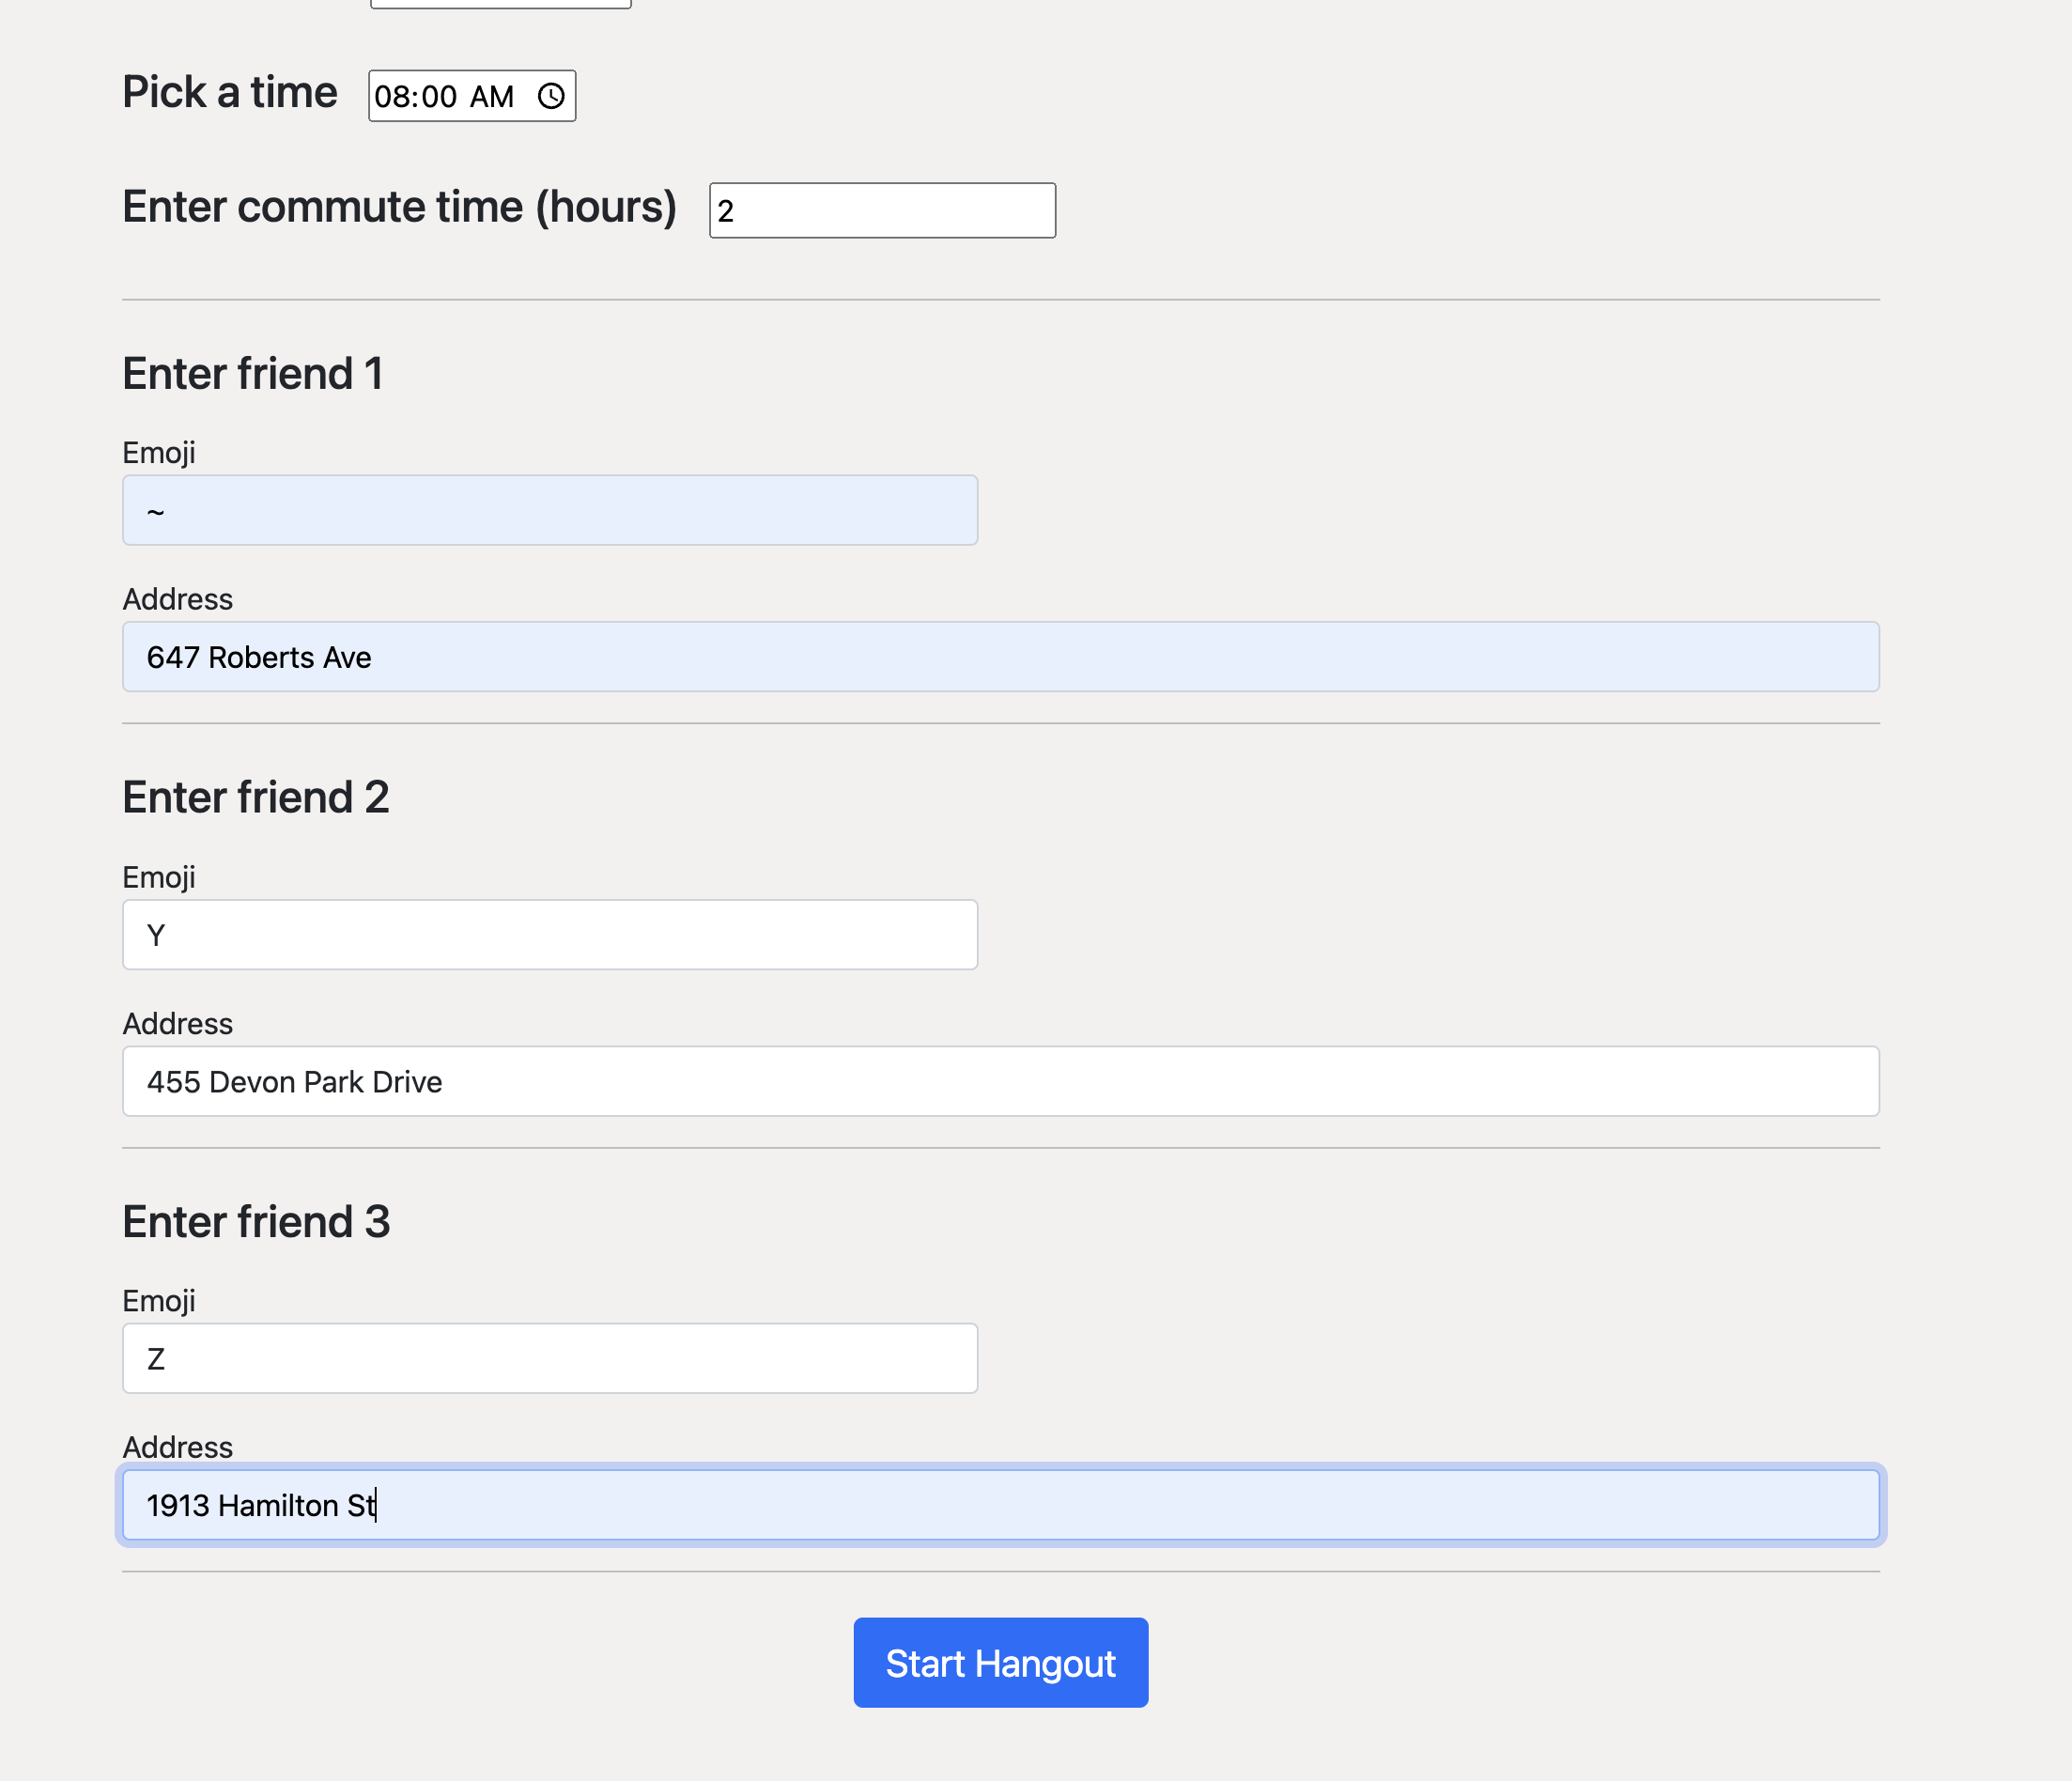Click friend 3 Emoji field containing Z
Screen dimensions: 2072x1781
point(549,1358)
